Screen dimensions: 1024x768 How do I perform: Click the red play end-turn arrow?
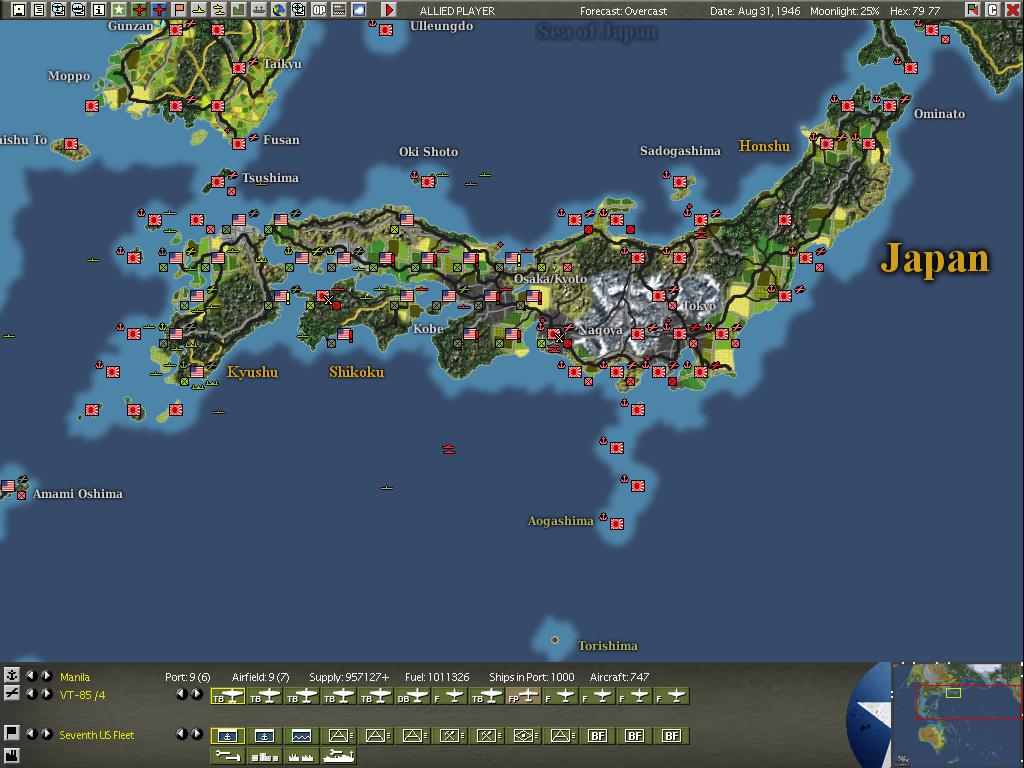(x=389, y=10)
